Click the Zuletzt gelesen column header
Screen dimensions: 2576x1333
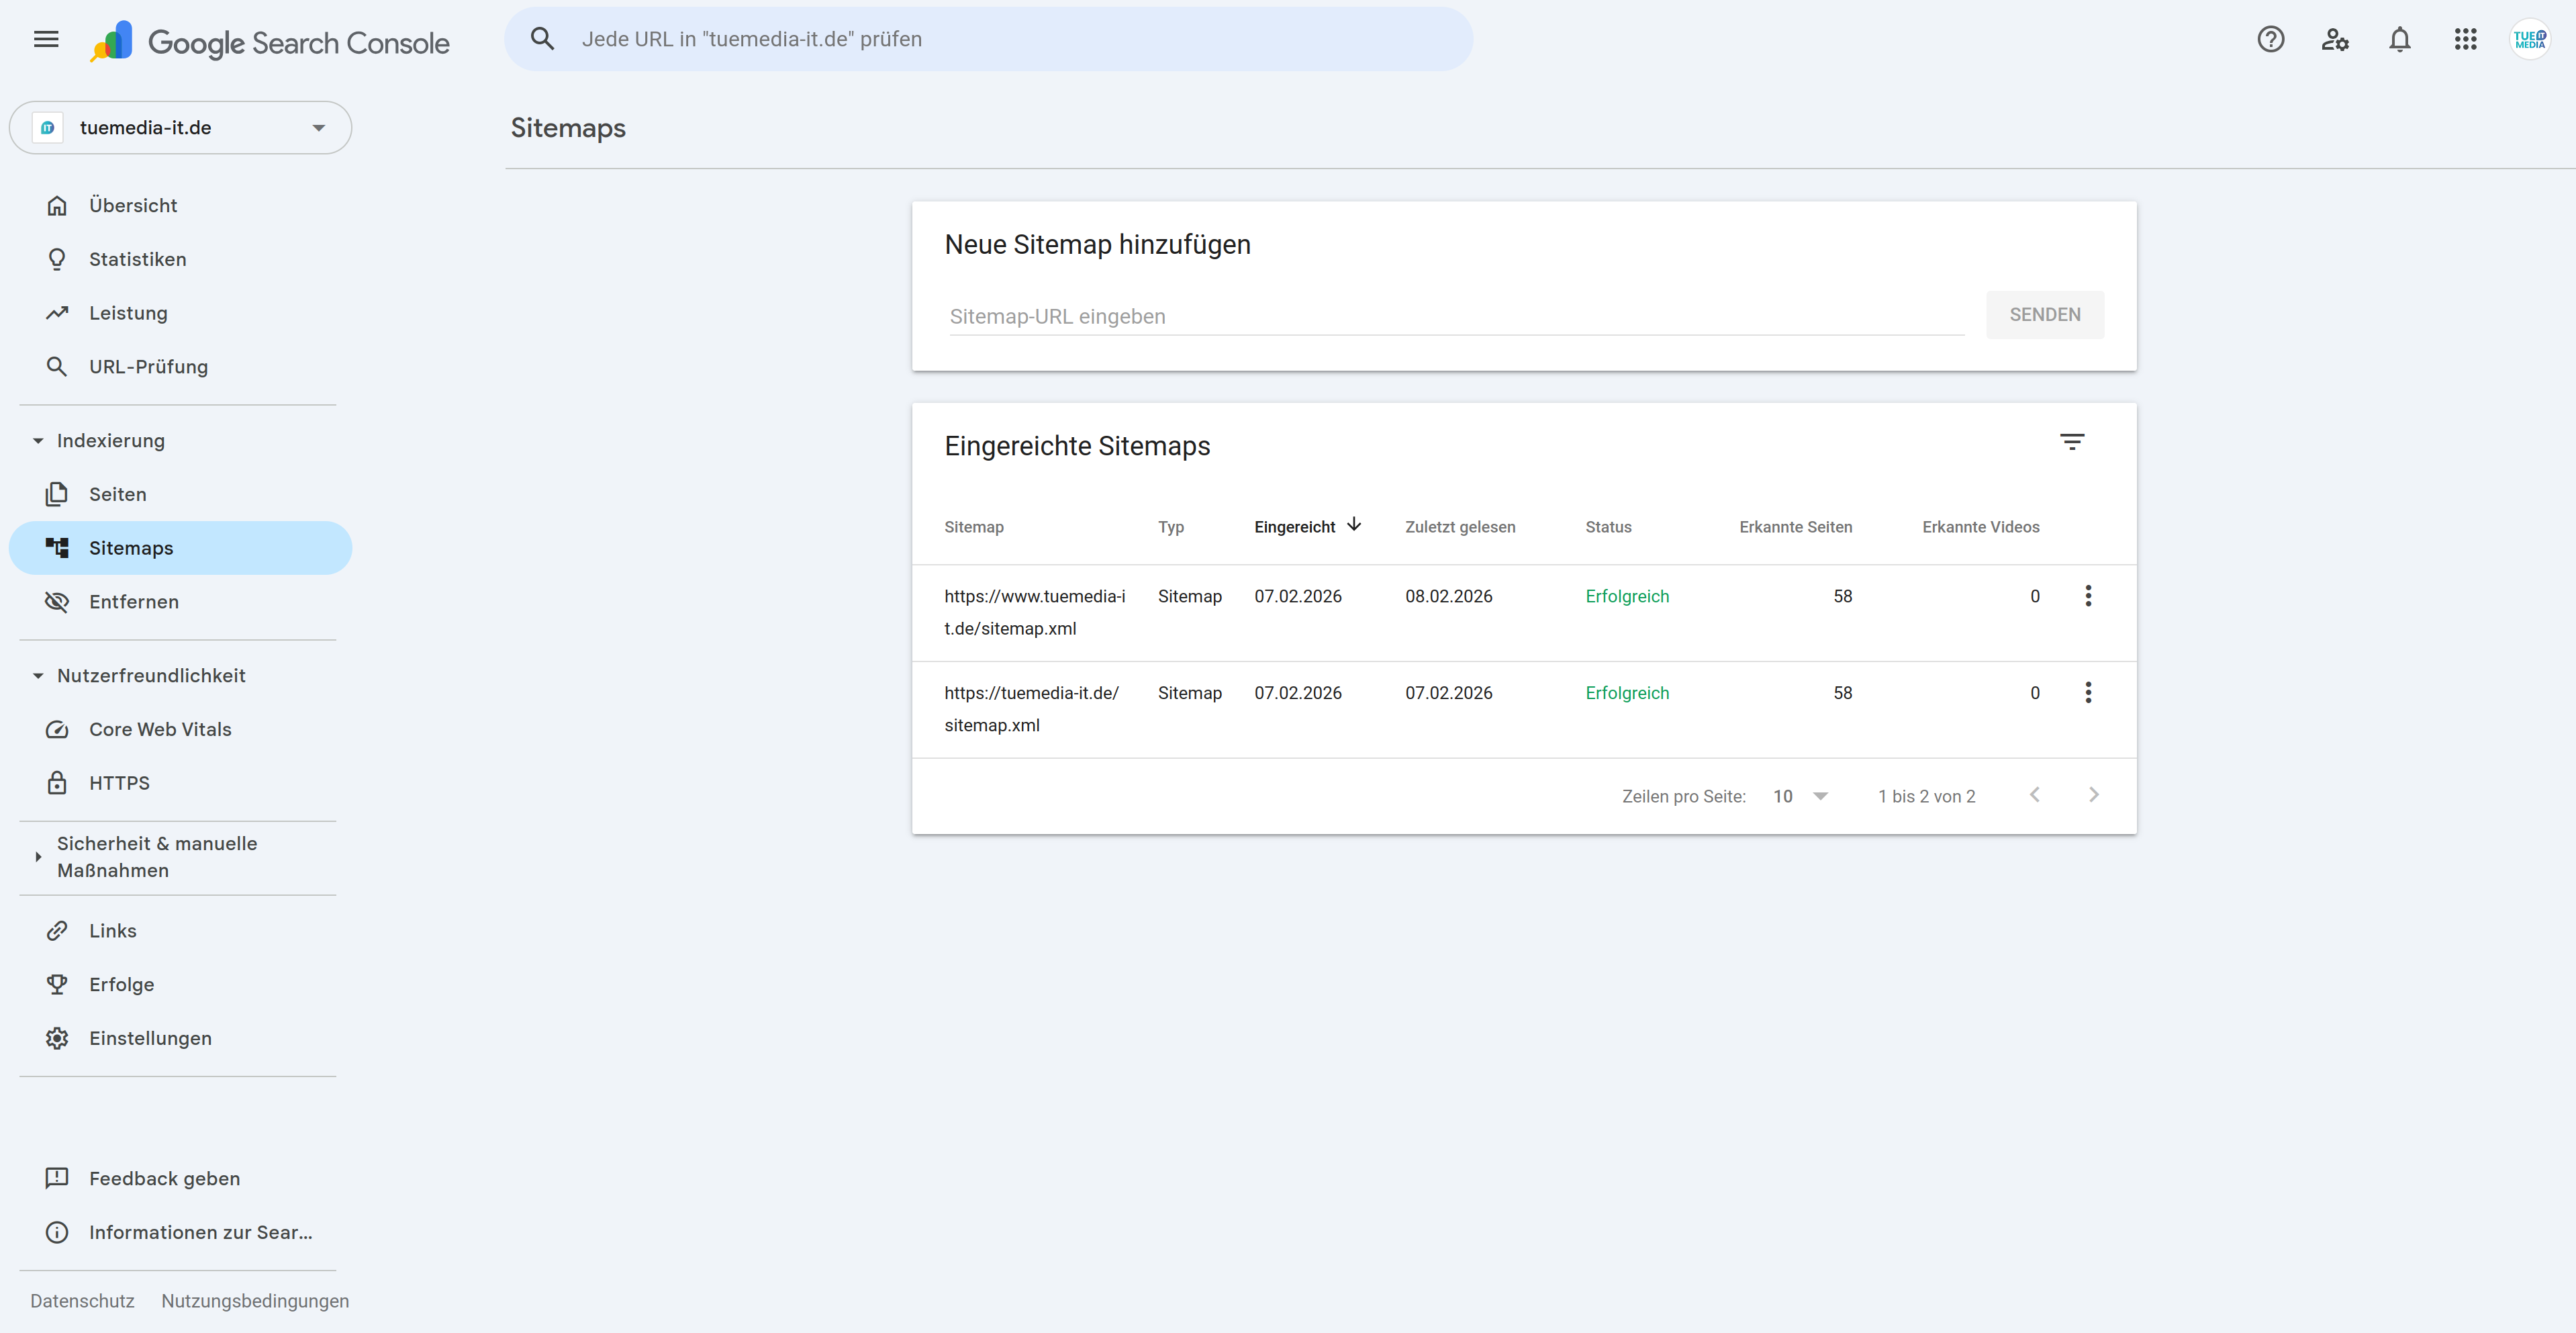pos(1460,527)
